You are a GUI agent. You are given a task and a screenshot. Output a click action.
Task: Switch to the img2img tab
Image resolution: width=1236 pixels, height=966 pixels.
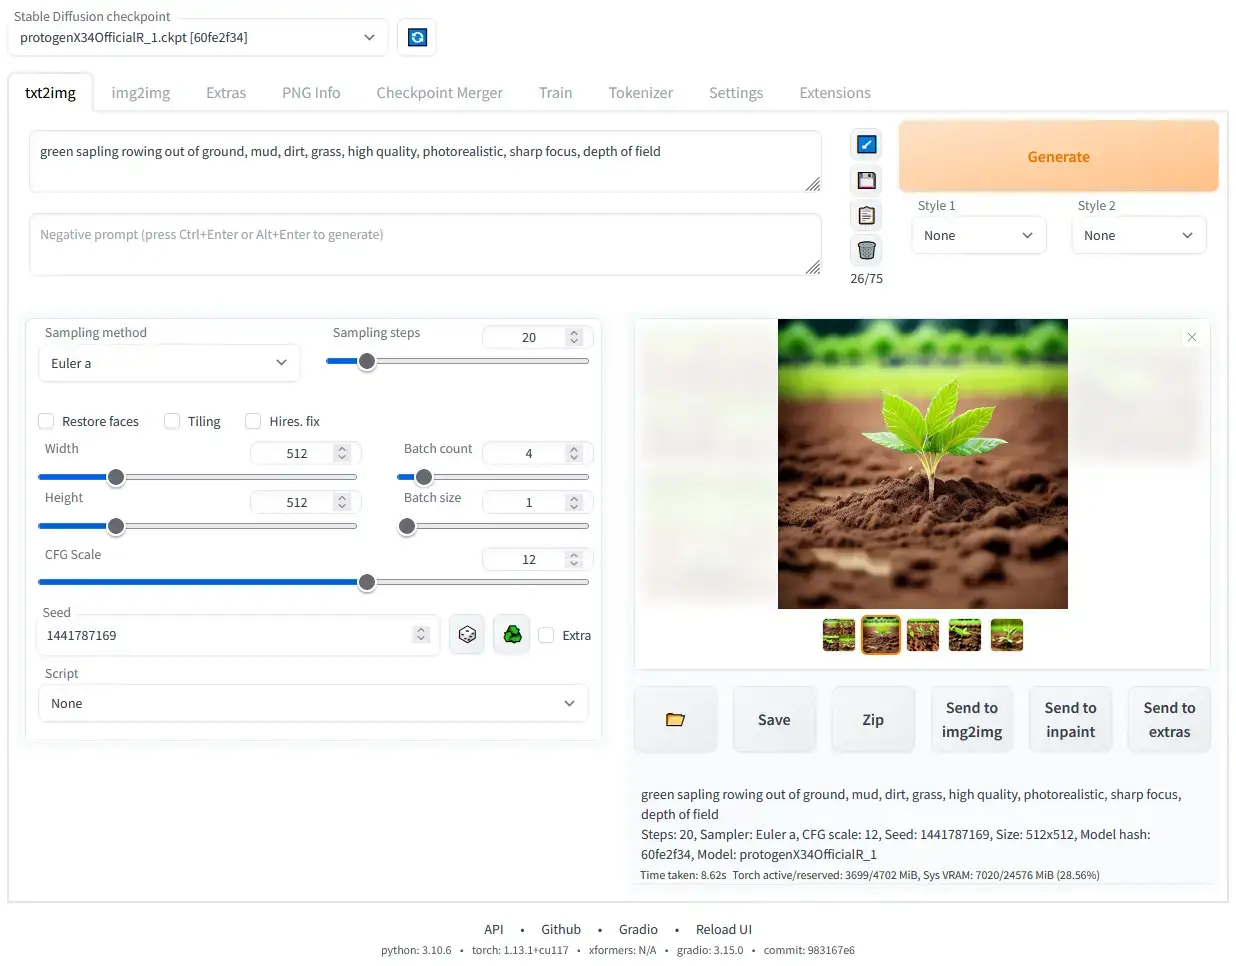click(140, 92)
